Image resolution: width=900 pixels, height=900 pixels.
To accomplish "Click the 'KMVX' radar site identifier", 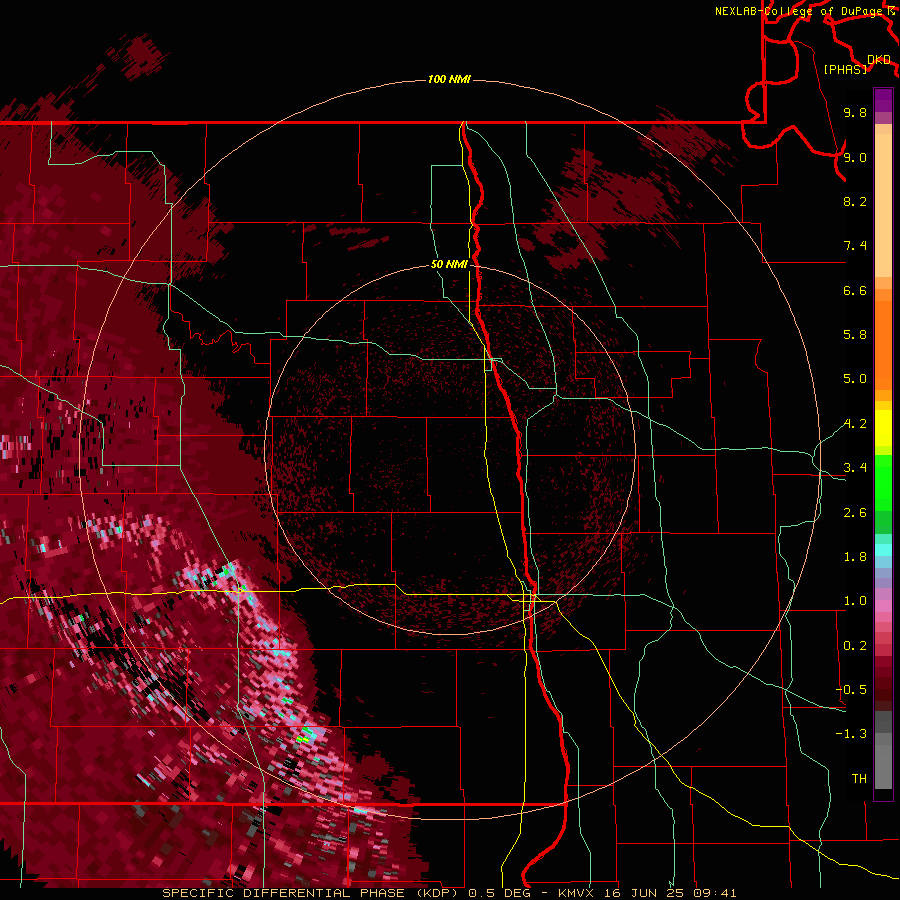I will 577,893.
